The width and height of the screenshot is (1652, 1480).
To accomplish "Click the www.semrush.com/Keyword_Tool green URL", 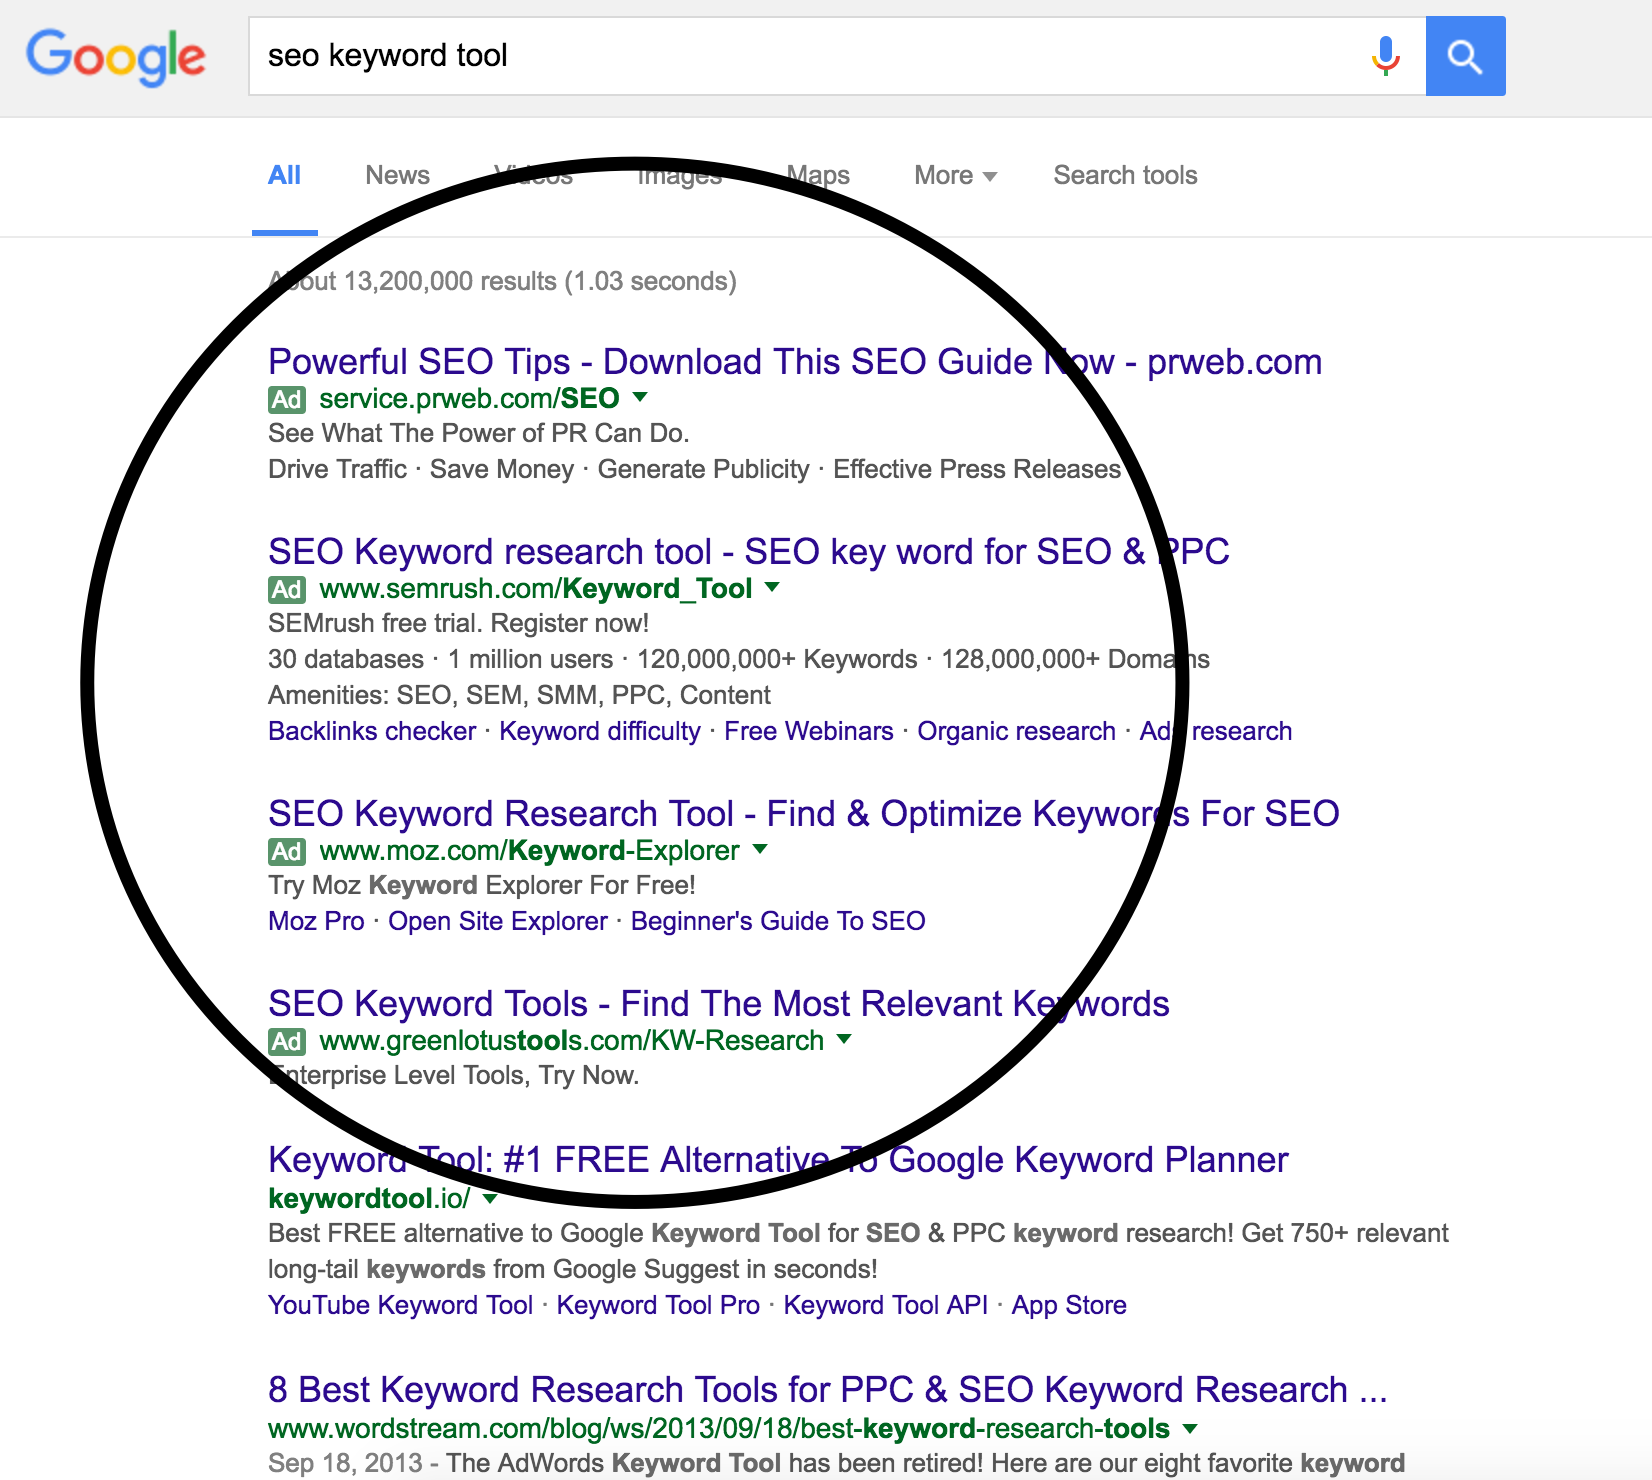I will tap(536, 588).
